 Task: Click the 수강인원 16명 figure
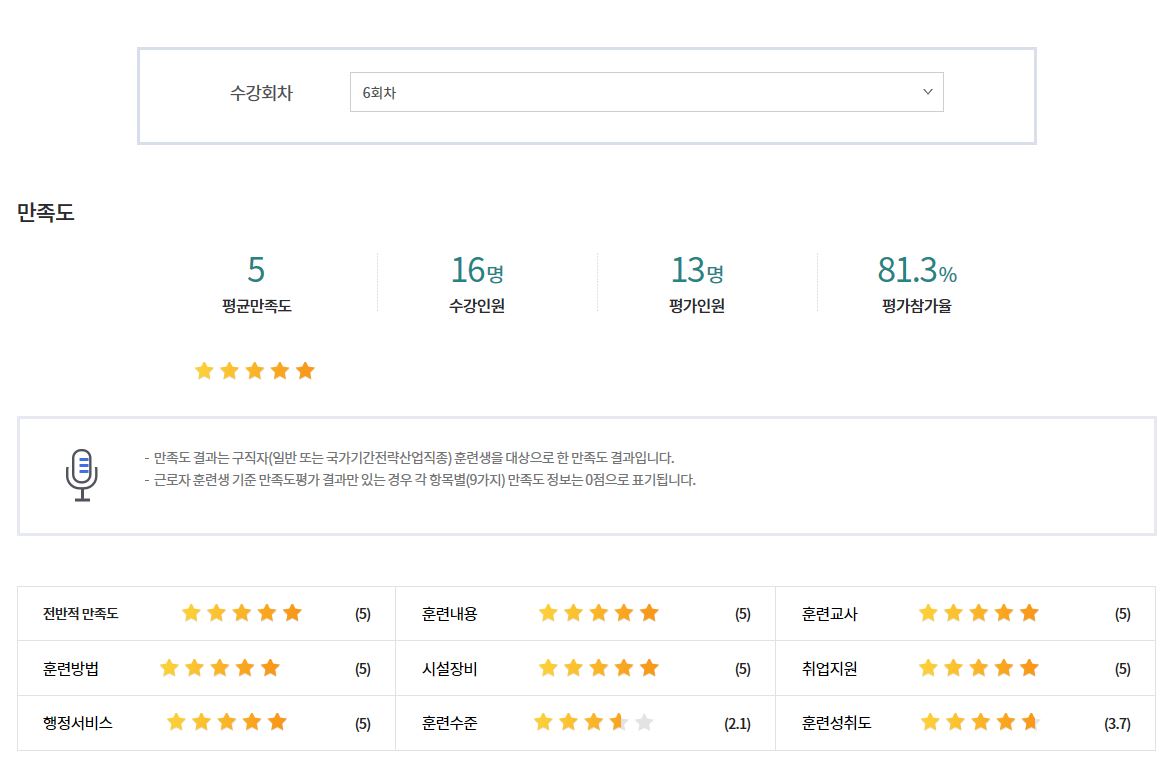(x=477, y=270)
